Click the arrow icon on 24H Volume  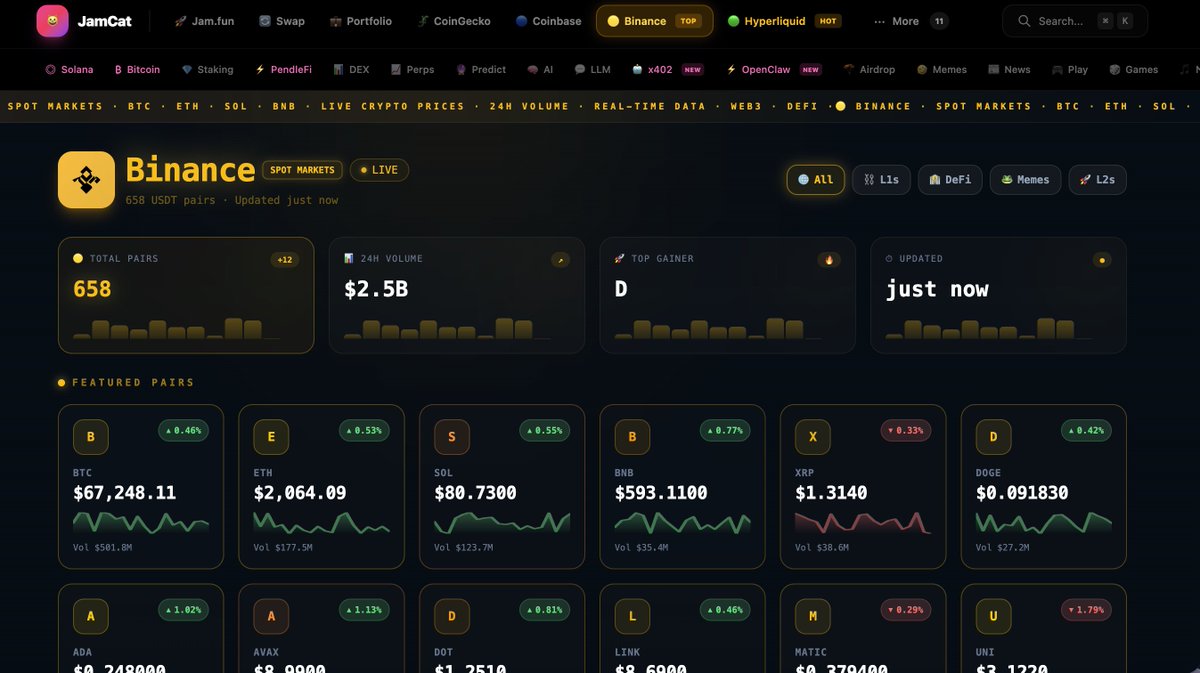click(560, 260)
